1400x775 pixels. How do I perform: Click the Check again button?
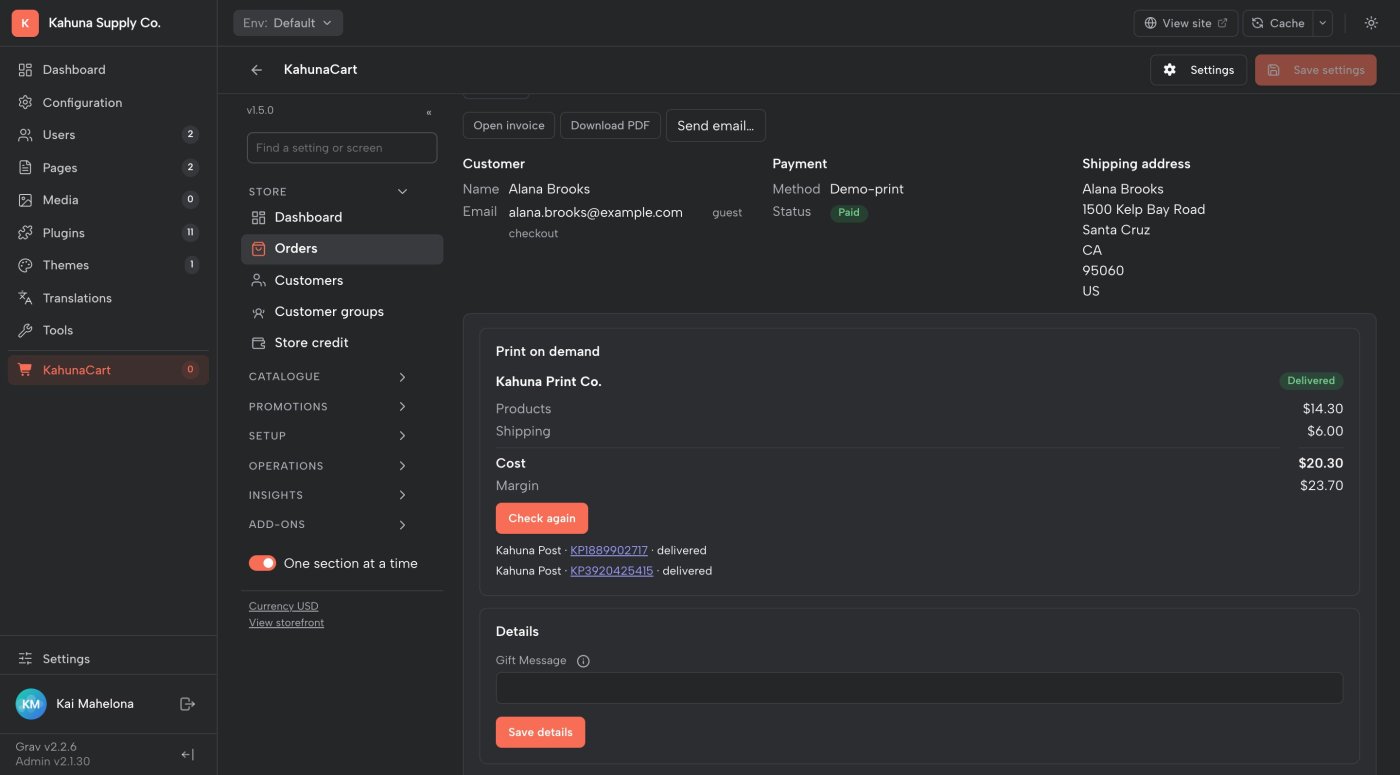pos(542,518)
